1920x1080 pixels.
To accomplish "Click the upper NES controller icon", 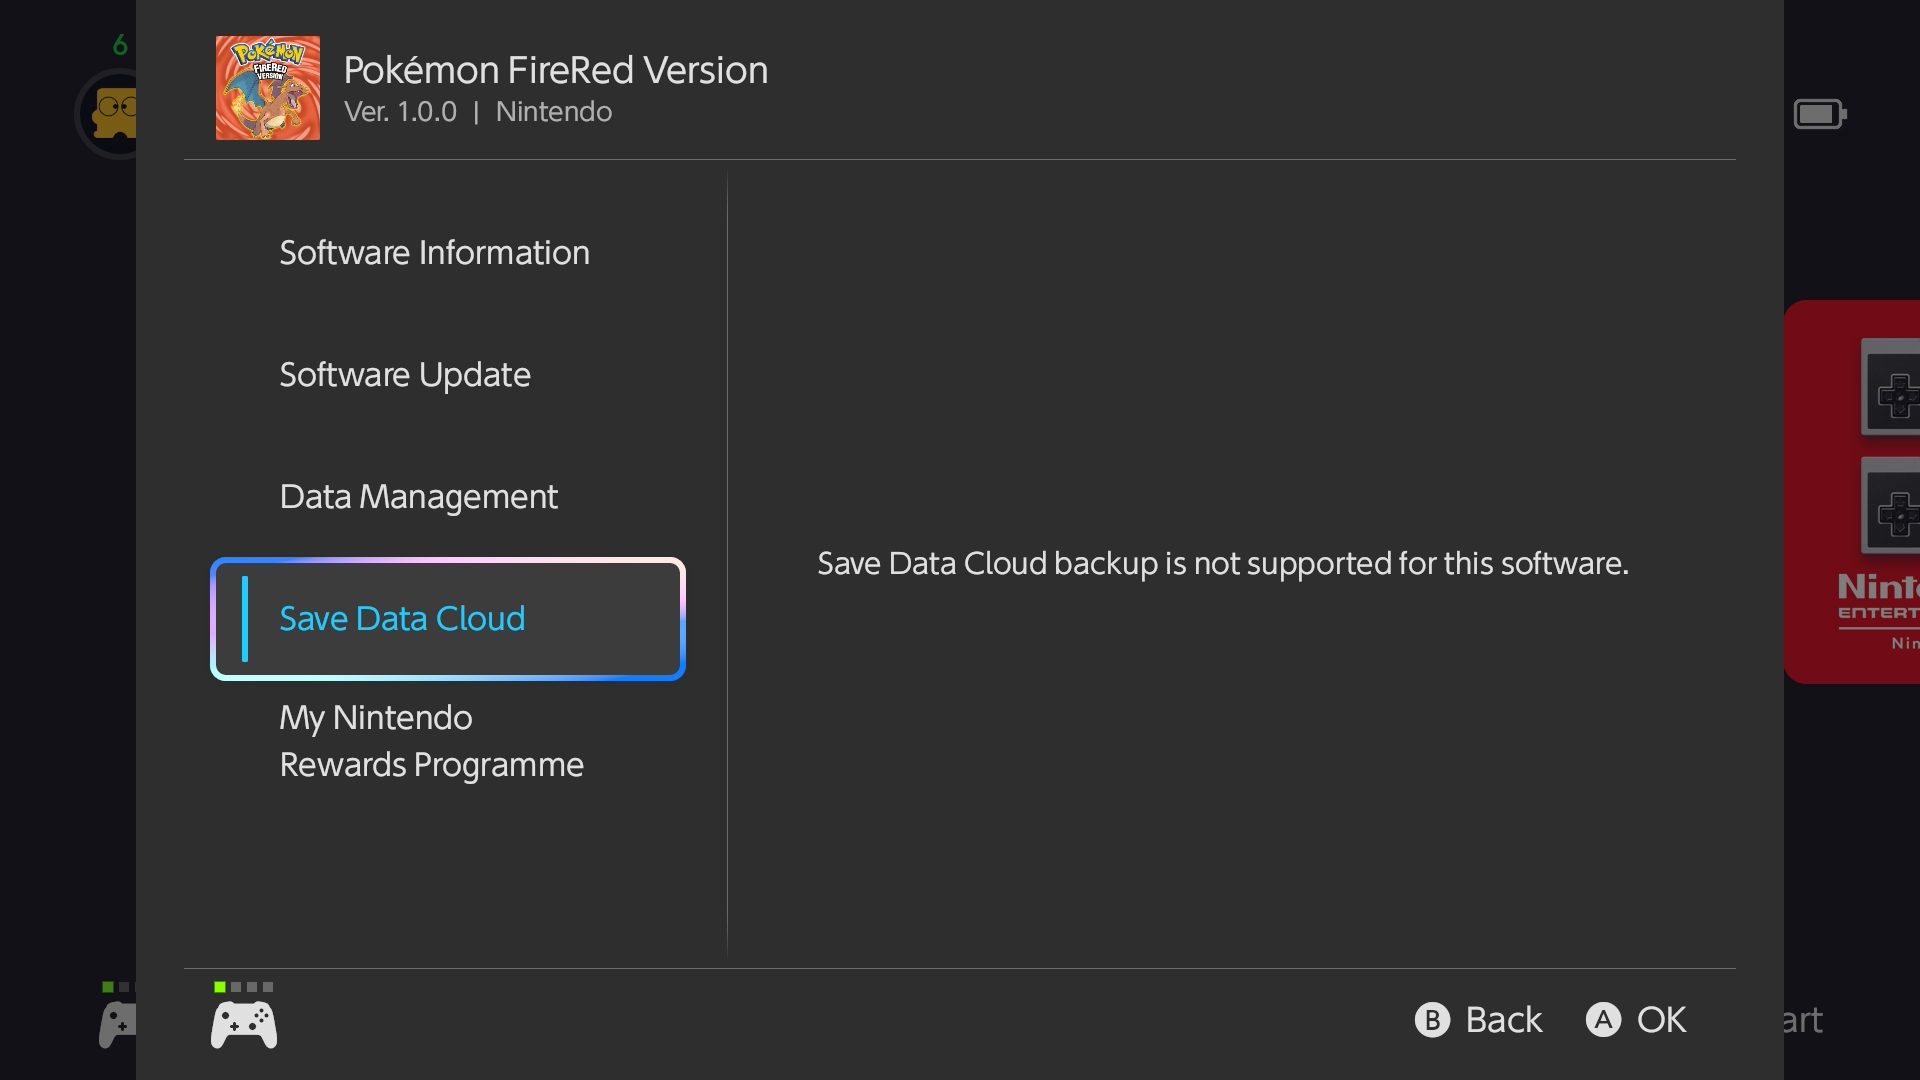I will coord(1890,388).
